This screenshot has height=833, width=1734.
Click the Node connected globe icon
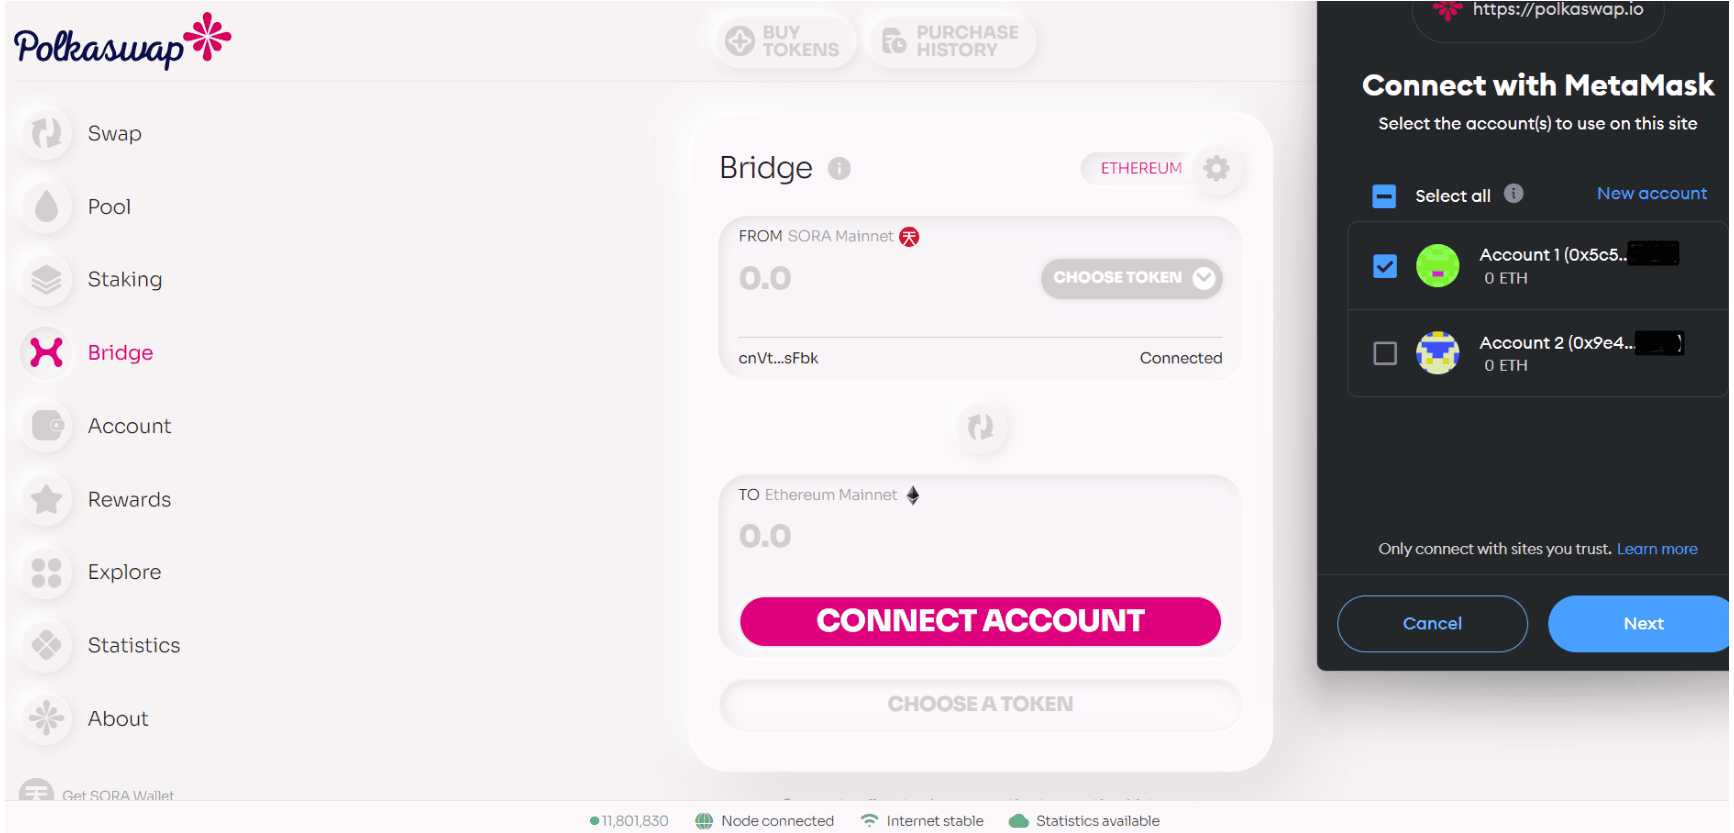(704, 821)
